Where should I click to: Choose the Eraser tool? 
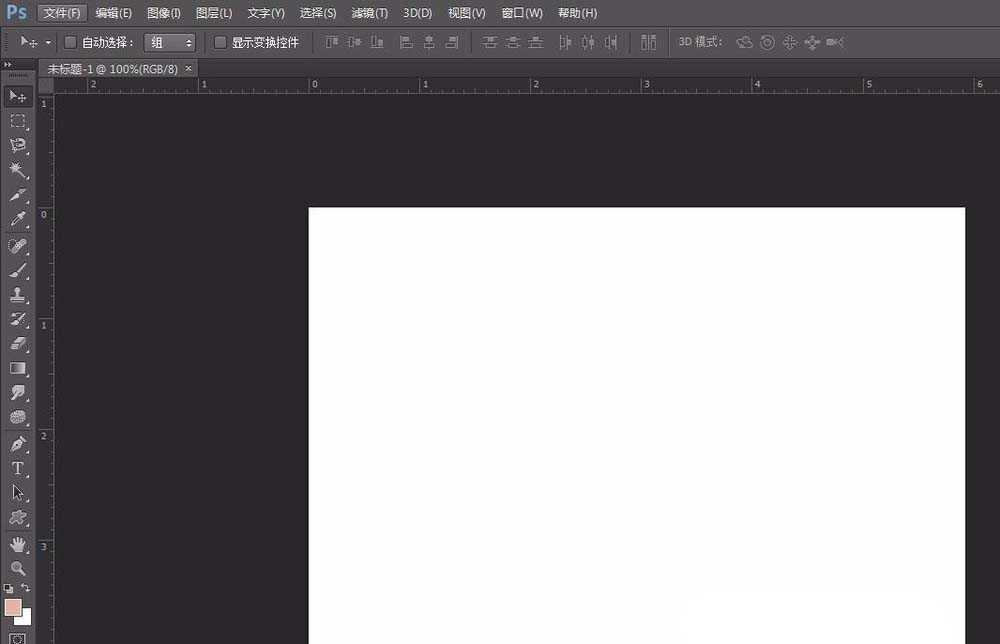[x=18, y=344]
